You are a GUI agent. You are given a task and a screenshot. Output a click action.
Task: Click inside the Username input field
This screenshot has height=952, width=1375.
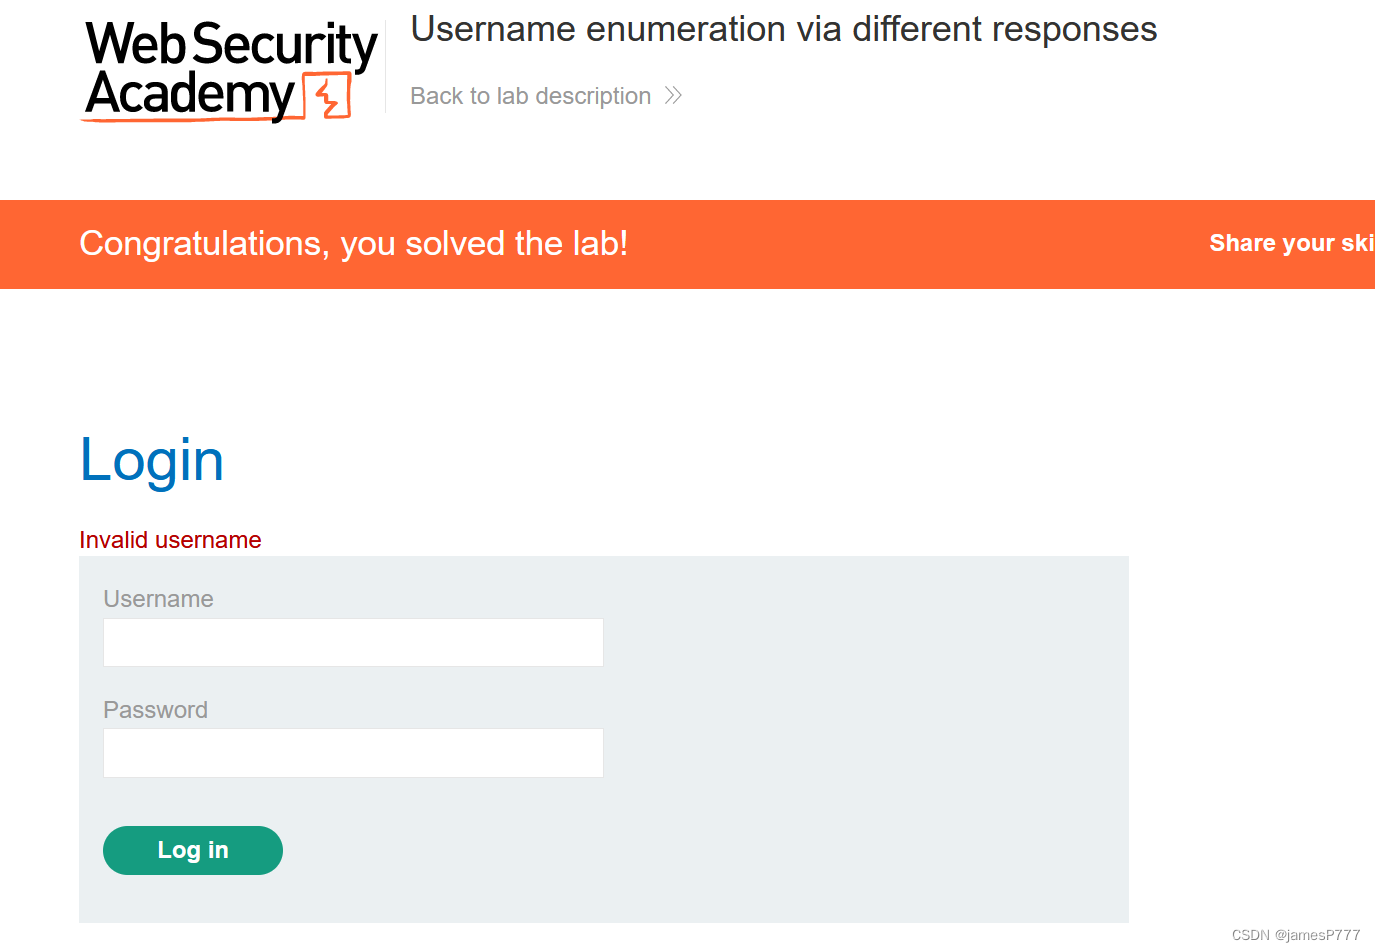pyautogui.click(x=353, y=642)
